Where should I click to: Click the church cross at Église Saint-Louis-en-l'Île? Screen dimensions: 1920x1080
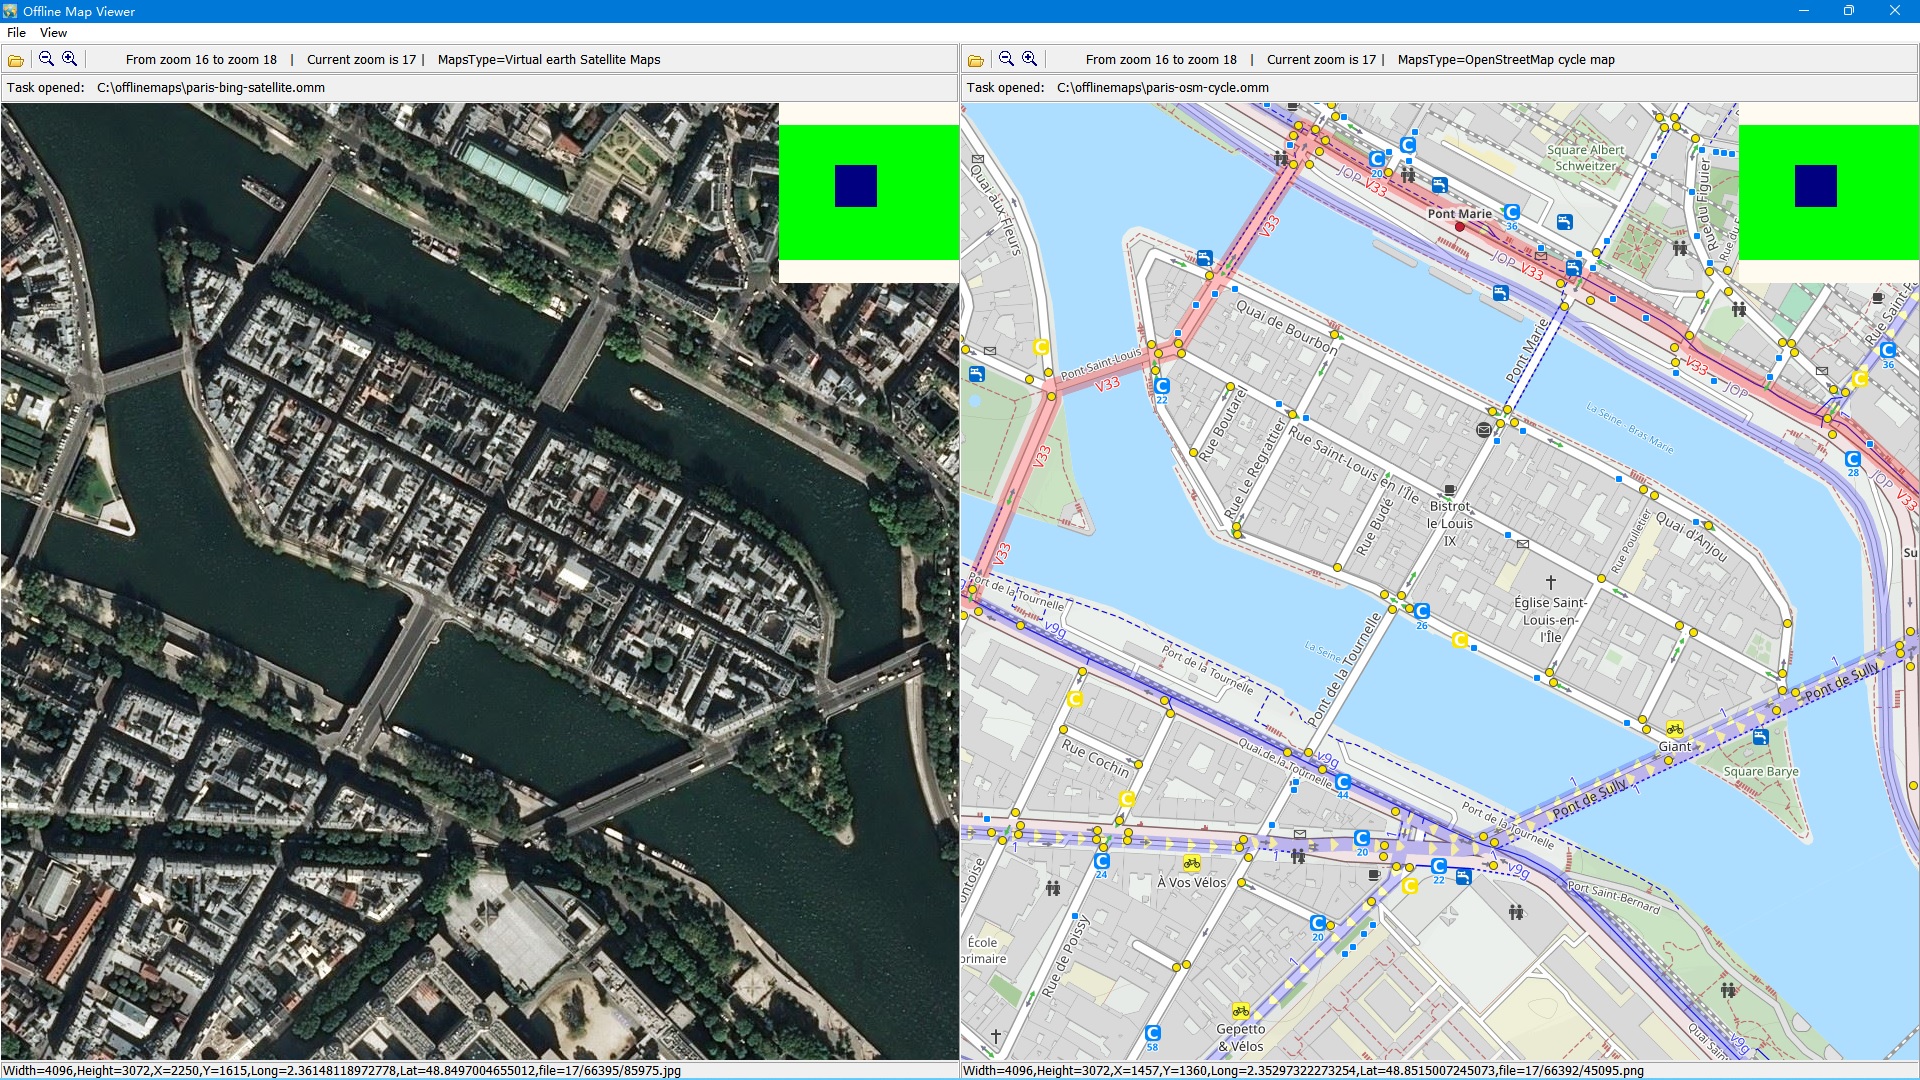point(1550,580)
